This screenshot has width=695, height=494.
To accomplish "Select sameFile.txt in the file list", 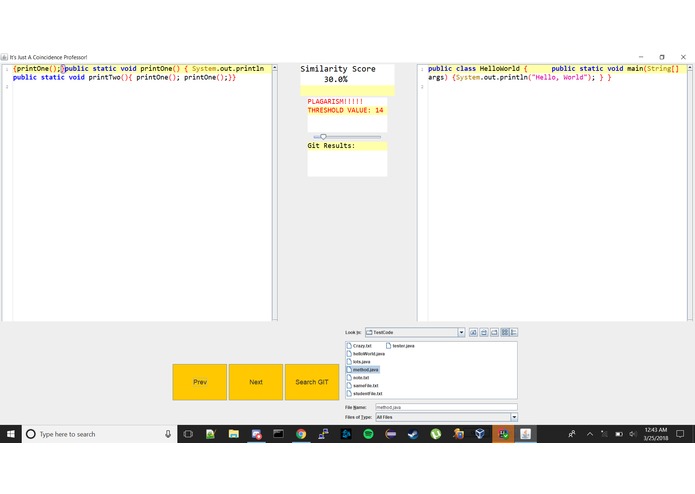I will pos(363,385).
